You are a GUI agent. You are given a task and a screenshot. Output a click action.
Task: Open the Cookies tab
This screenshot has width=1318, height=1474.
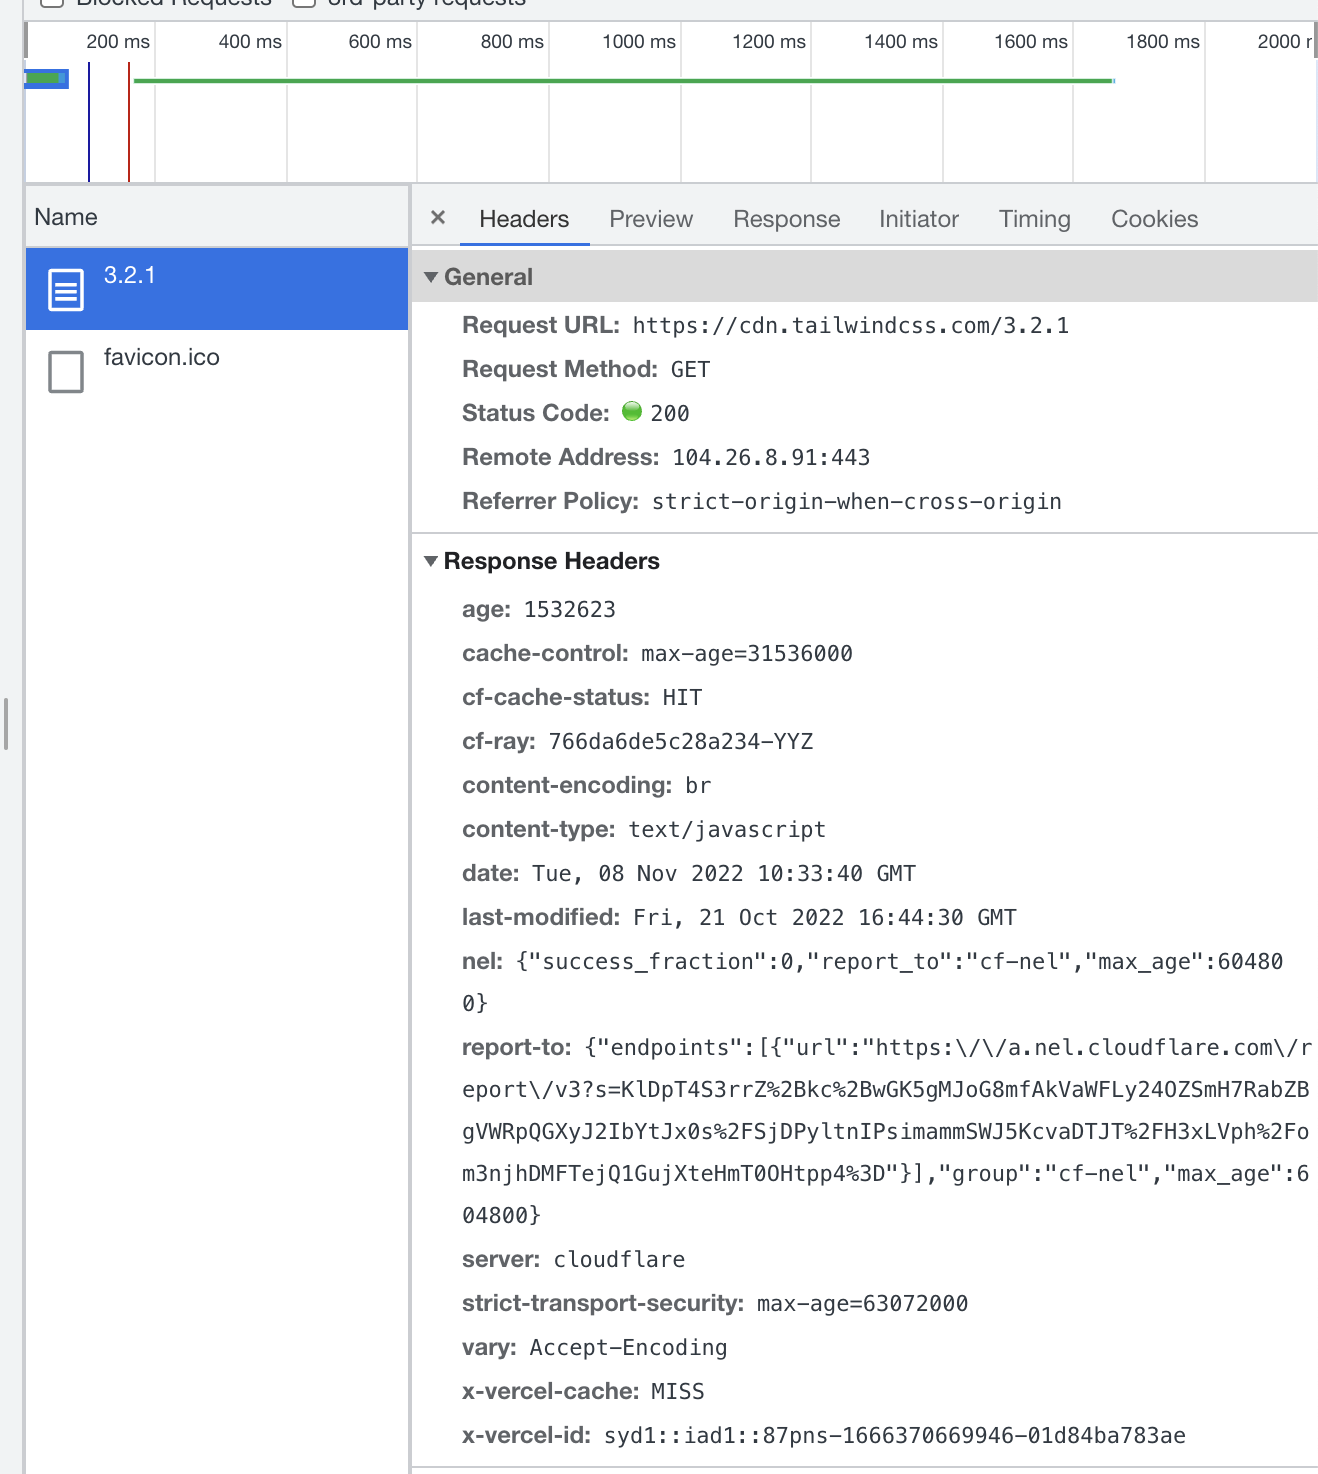pyautogui.click(x=1153, y=219)
